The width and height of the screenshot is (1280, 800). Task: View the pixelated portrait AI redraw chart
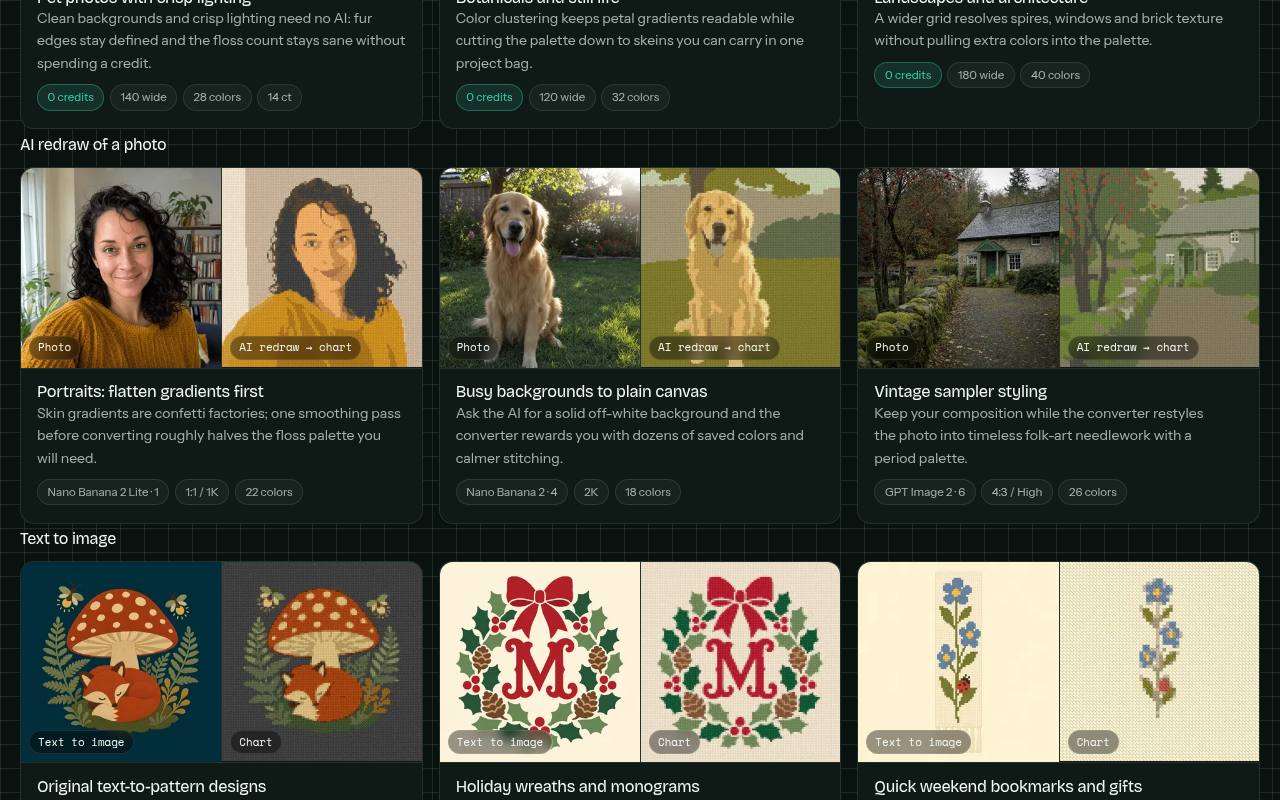322,268
